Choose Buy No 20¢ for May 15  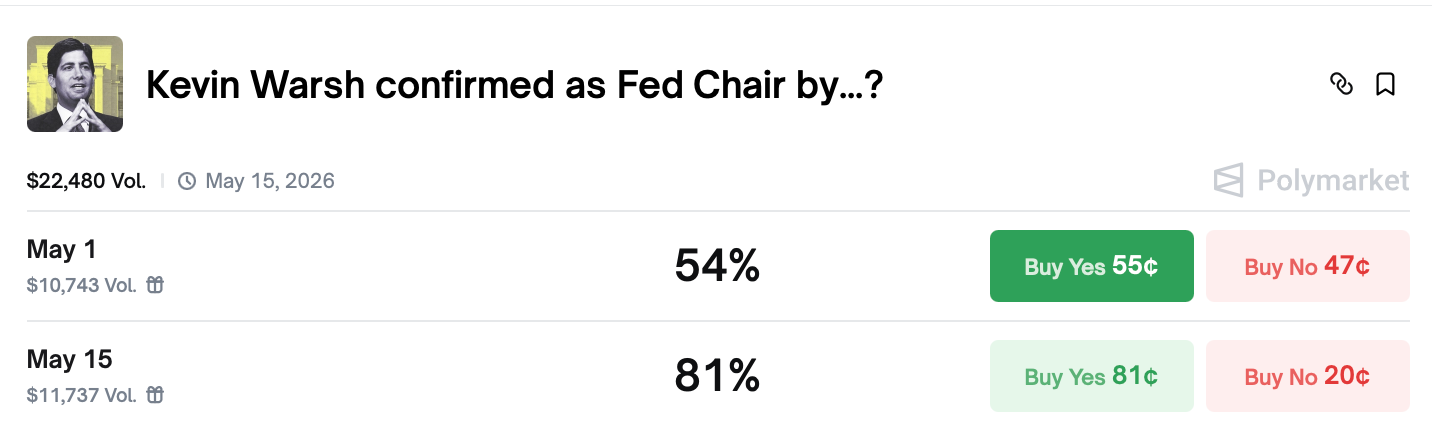(1307, 376)
